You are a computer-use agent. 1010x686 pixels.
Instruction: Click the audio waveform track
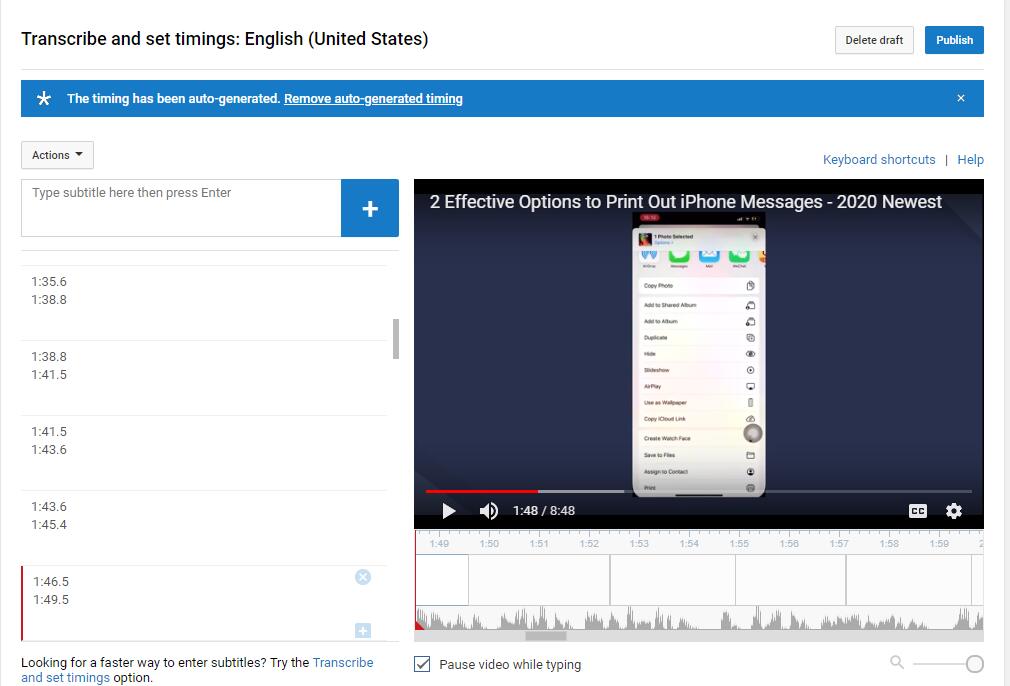[x=699, y=618]
